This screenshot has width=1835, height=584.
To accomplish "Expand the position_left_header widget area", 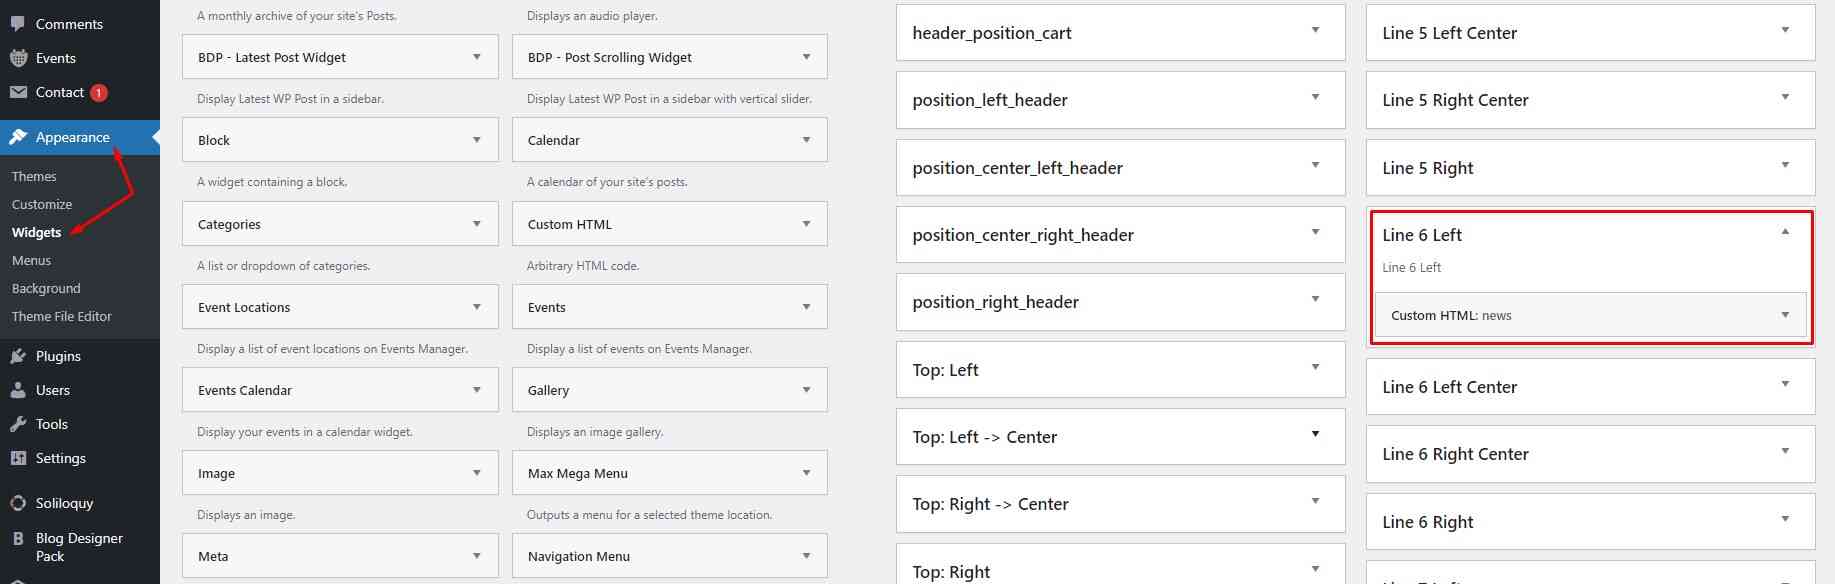I will tap(1315, 98).
